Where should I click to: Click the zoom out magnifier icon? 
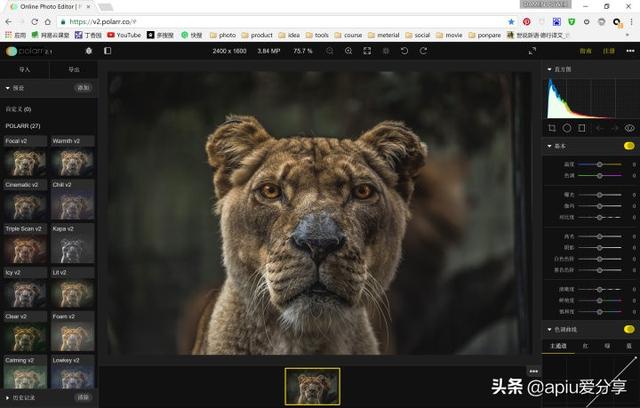[330, 51]
